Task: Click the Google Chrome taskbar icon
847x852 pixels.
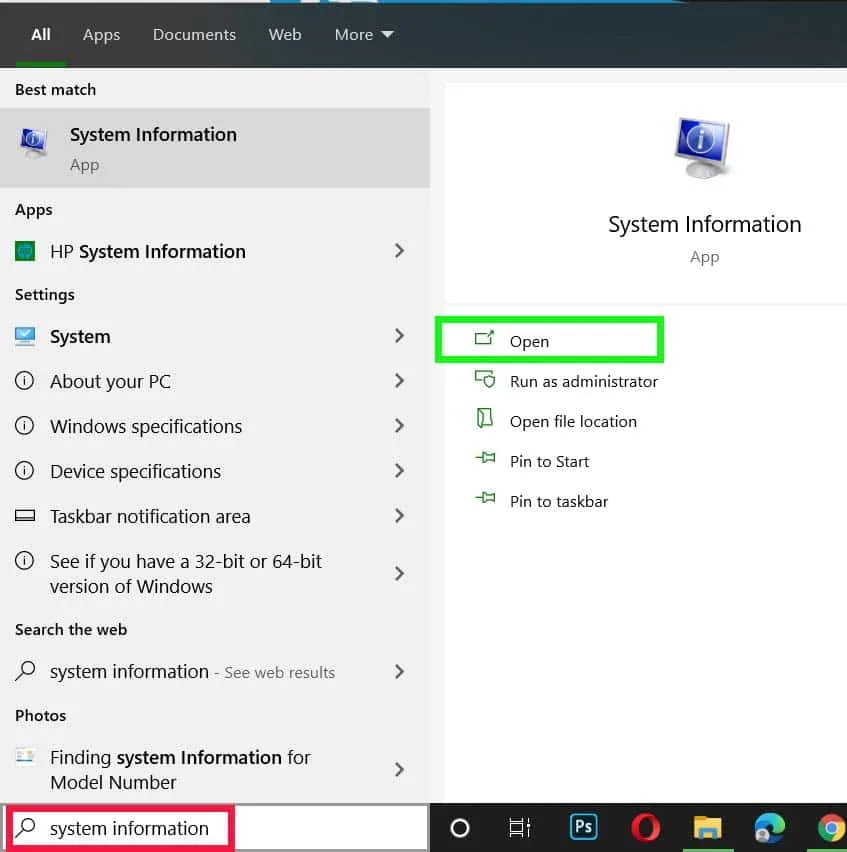Action: coord(829,827)
